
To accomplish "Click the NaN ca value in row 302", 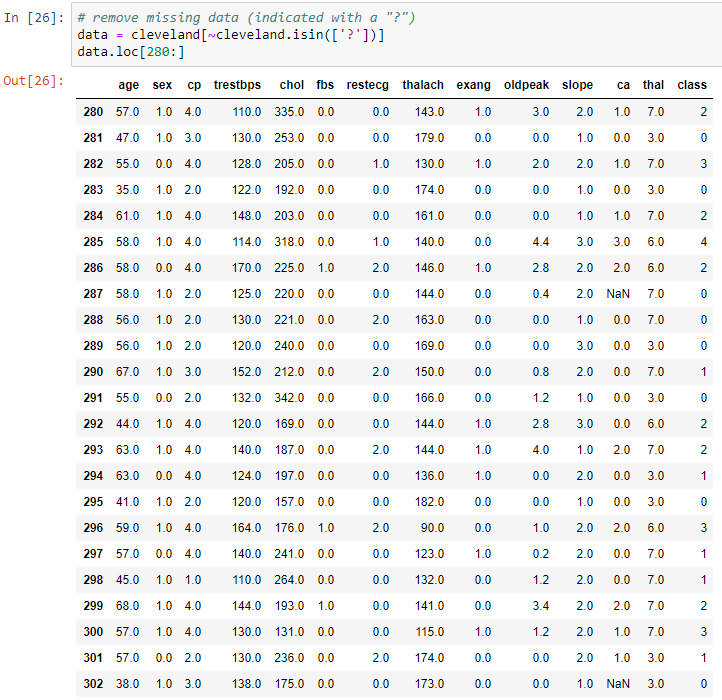I will click(x=618, y=684).
